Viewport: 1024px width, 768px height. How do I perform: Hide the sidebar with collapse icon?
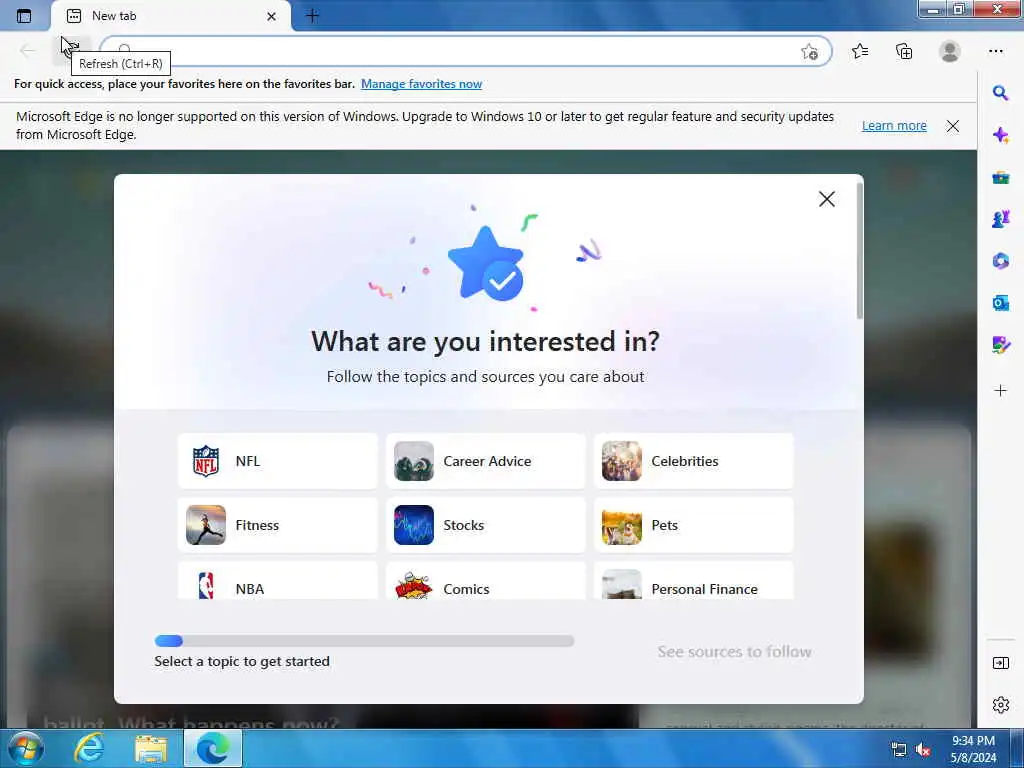coord(1000,663)
